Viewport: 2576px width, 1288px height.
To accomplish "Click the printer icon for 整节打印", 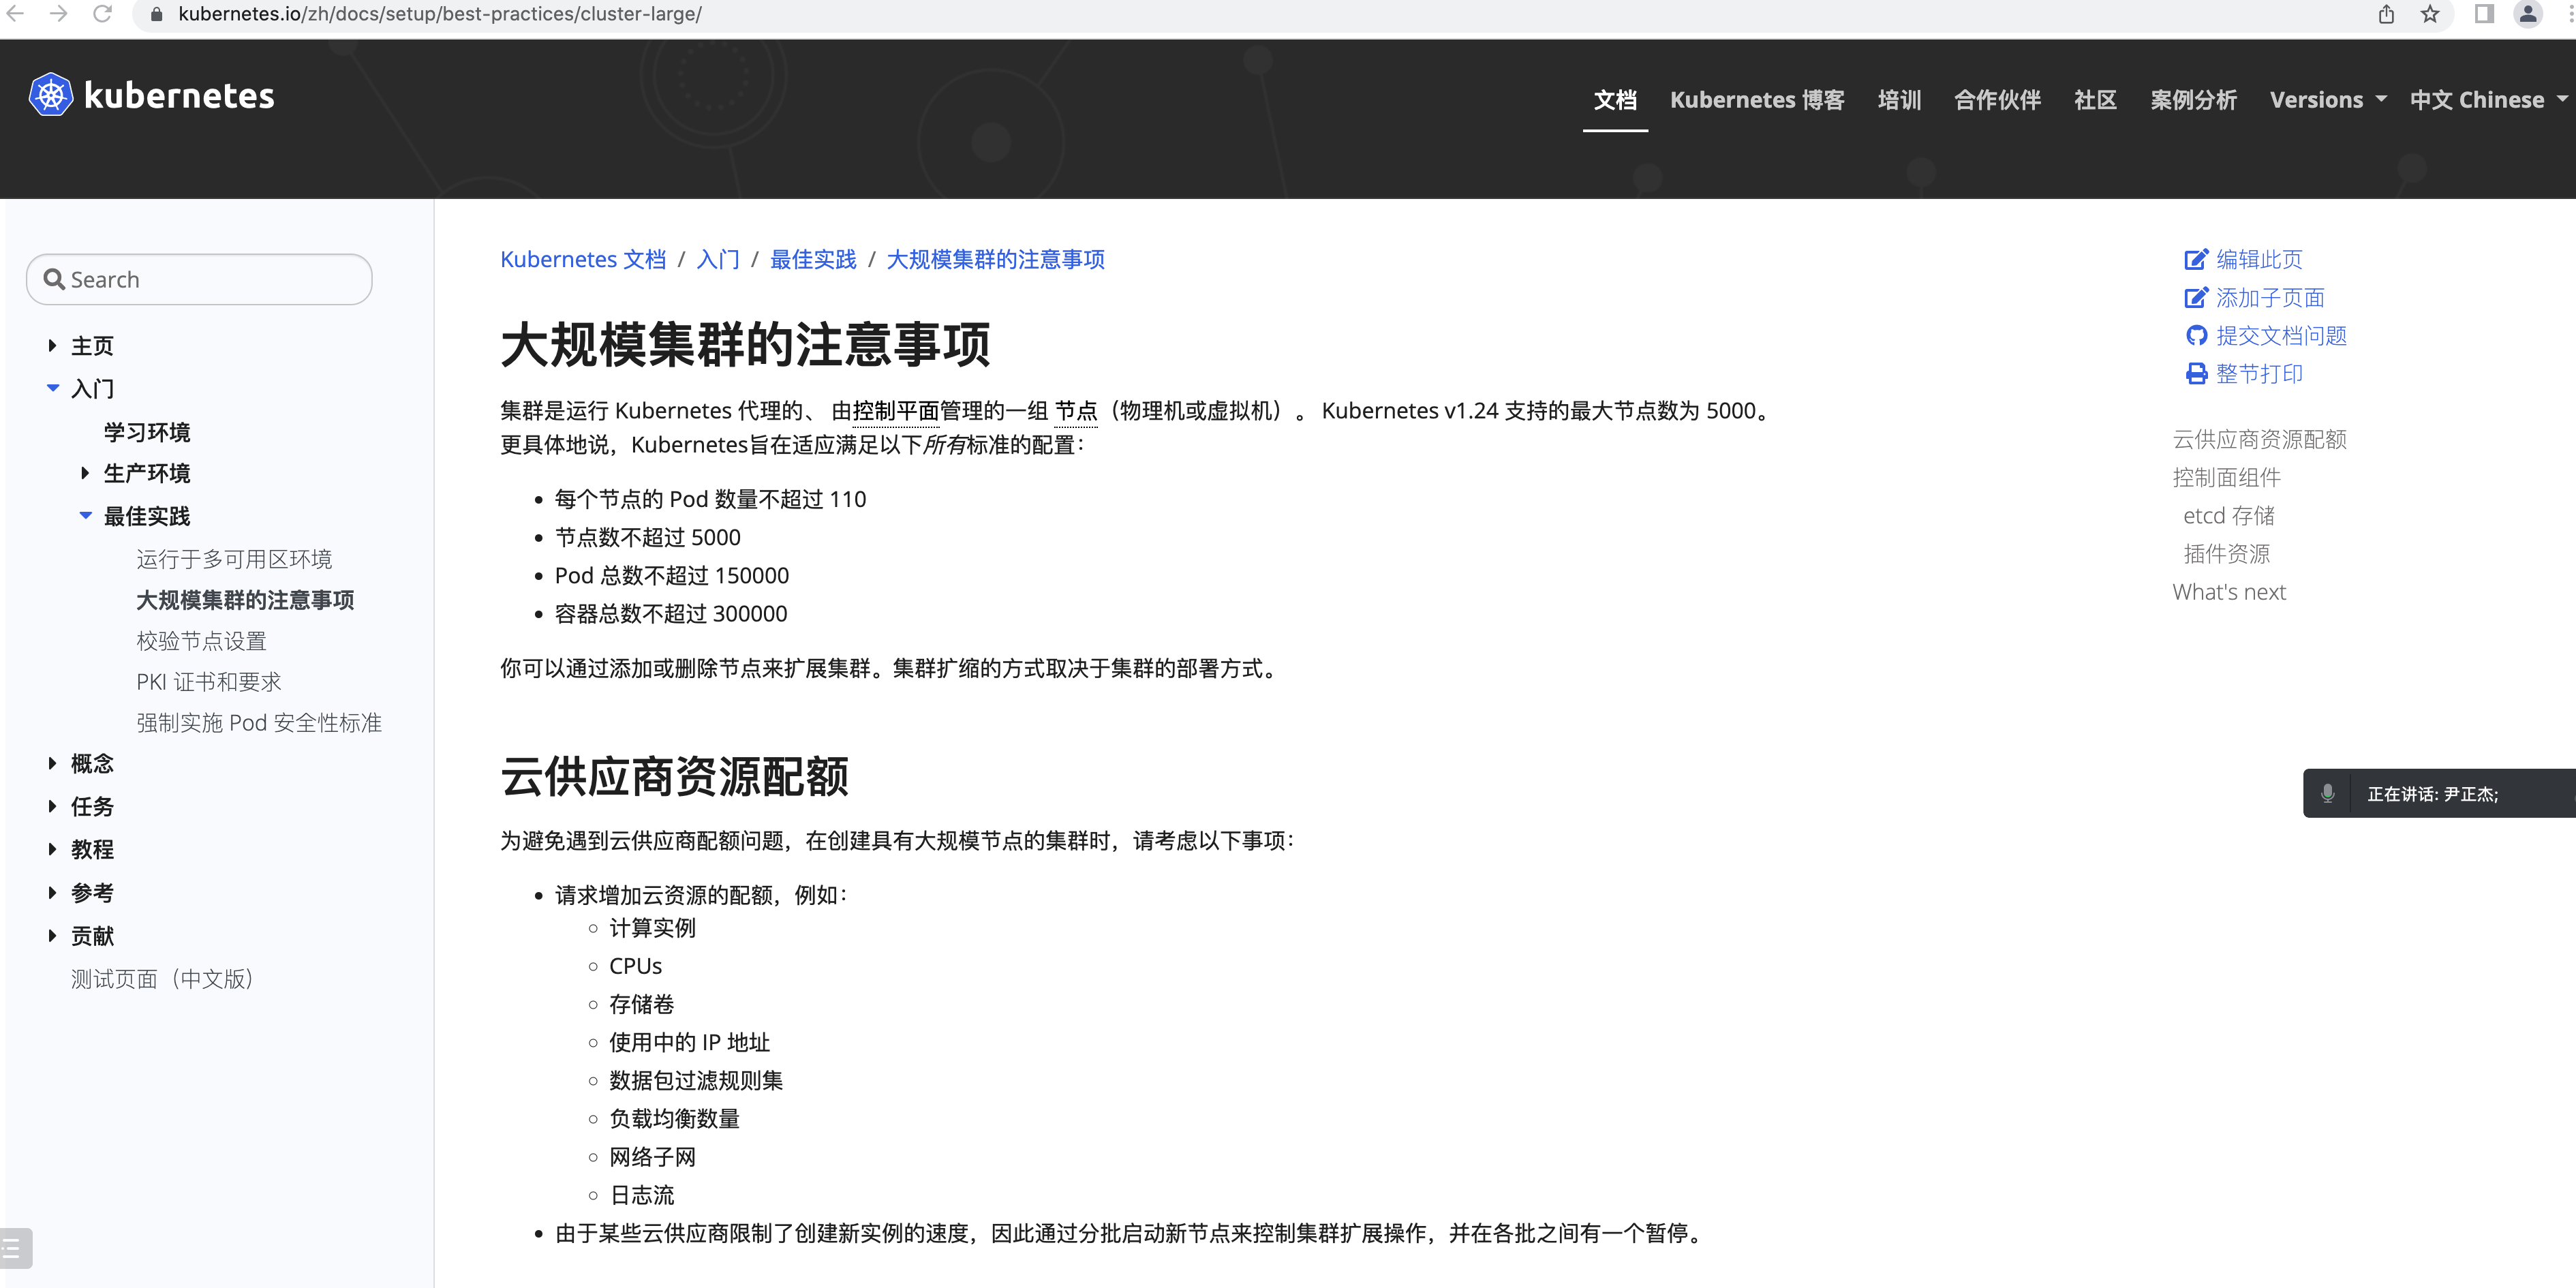I will click(2196, 374).
